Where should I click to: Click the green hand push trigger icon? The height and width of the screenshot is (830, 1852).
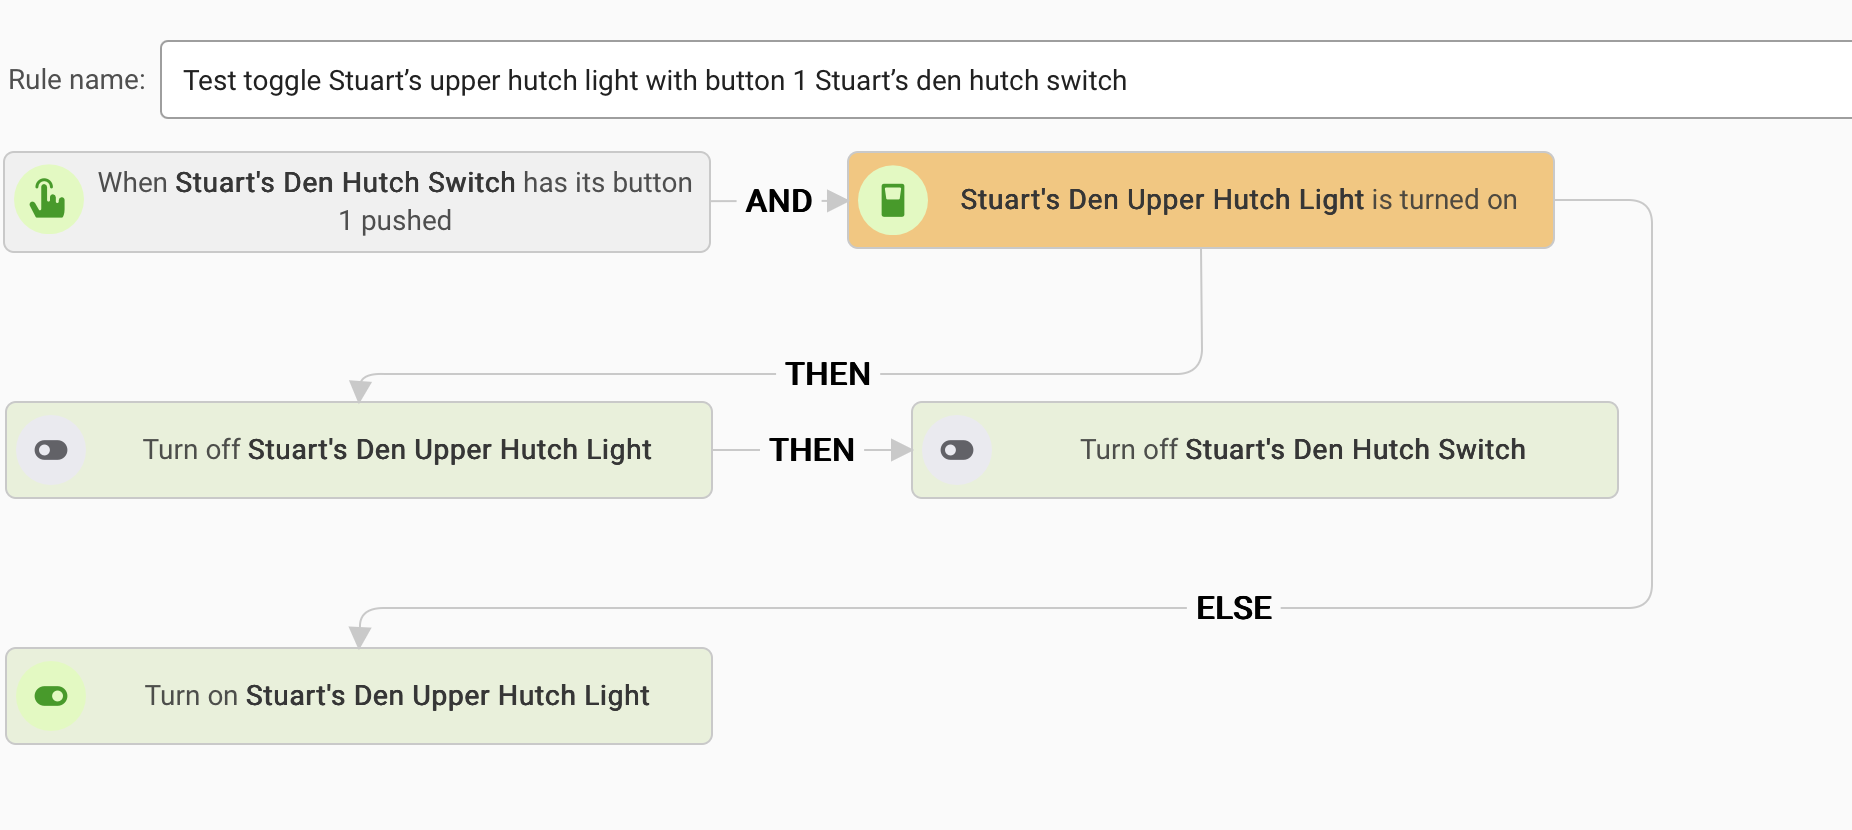coord(48,200)
